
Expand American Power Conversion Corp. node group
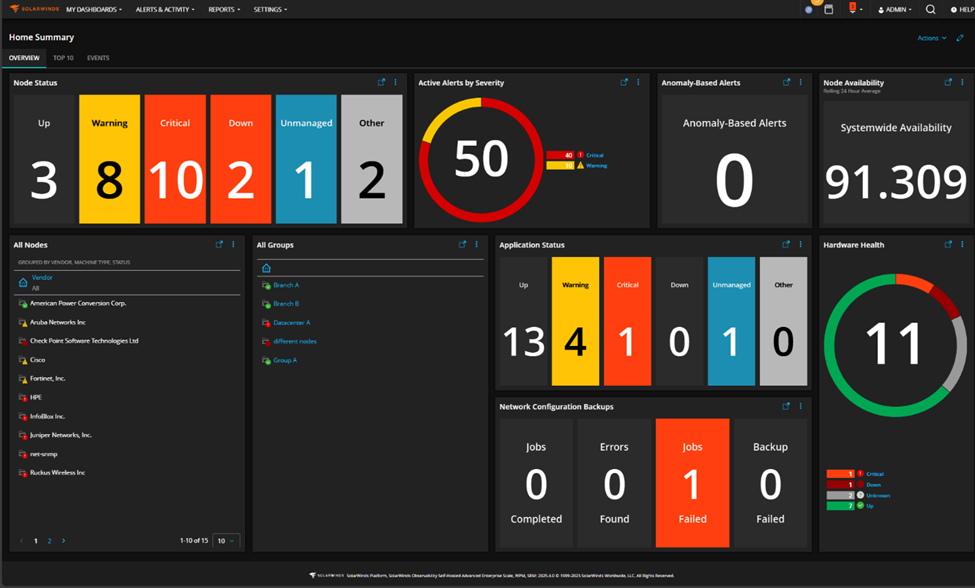78,303
